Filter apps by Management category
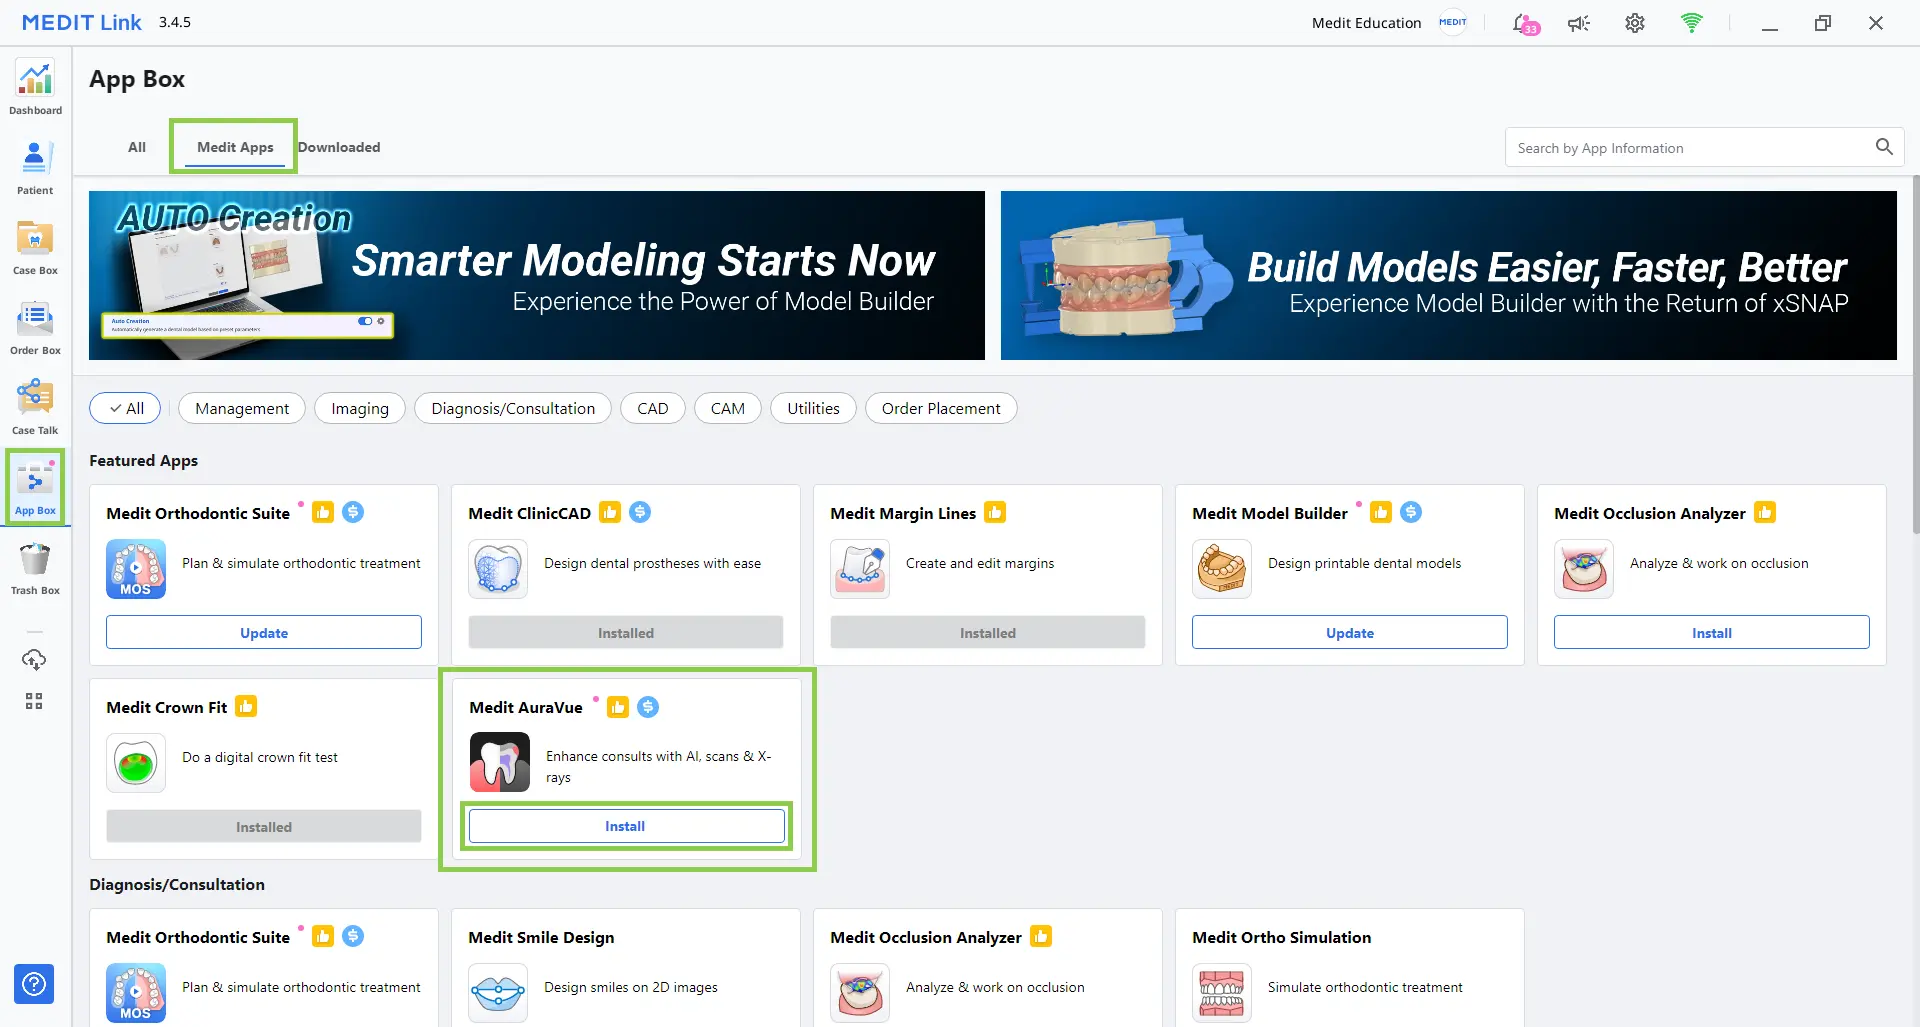The width and height of the screenshot is (1920, 1027). click(242, 408)
